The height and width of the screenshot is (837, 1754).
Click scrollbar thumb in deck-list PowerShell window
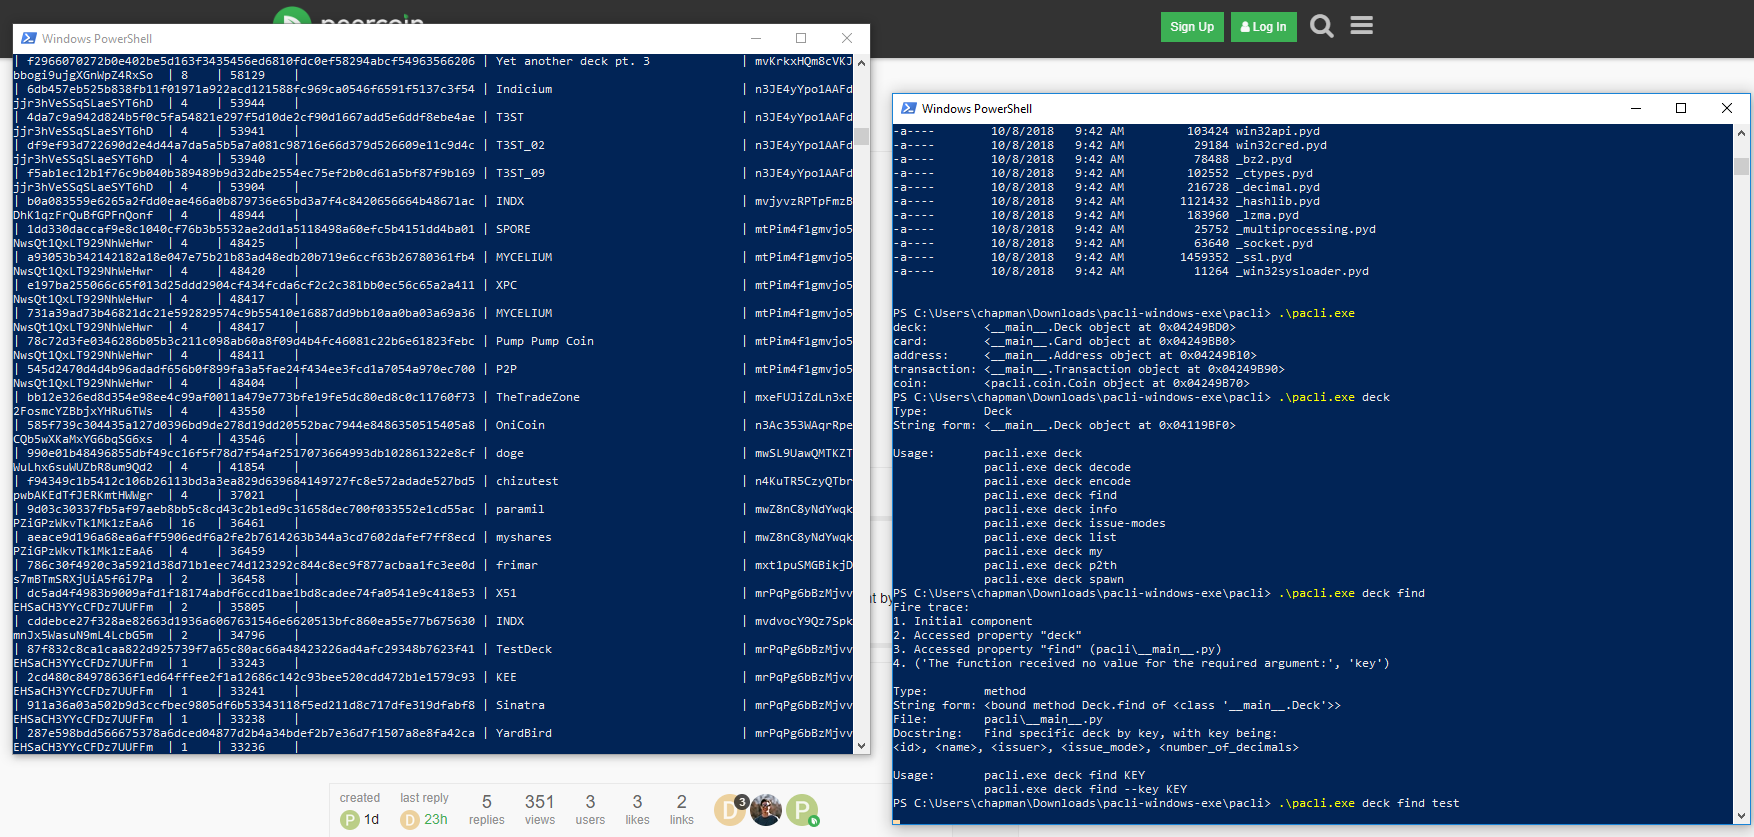click(861, 136)
